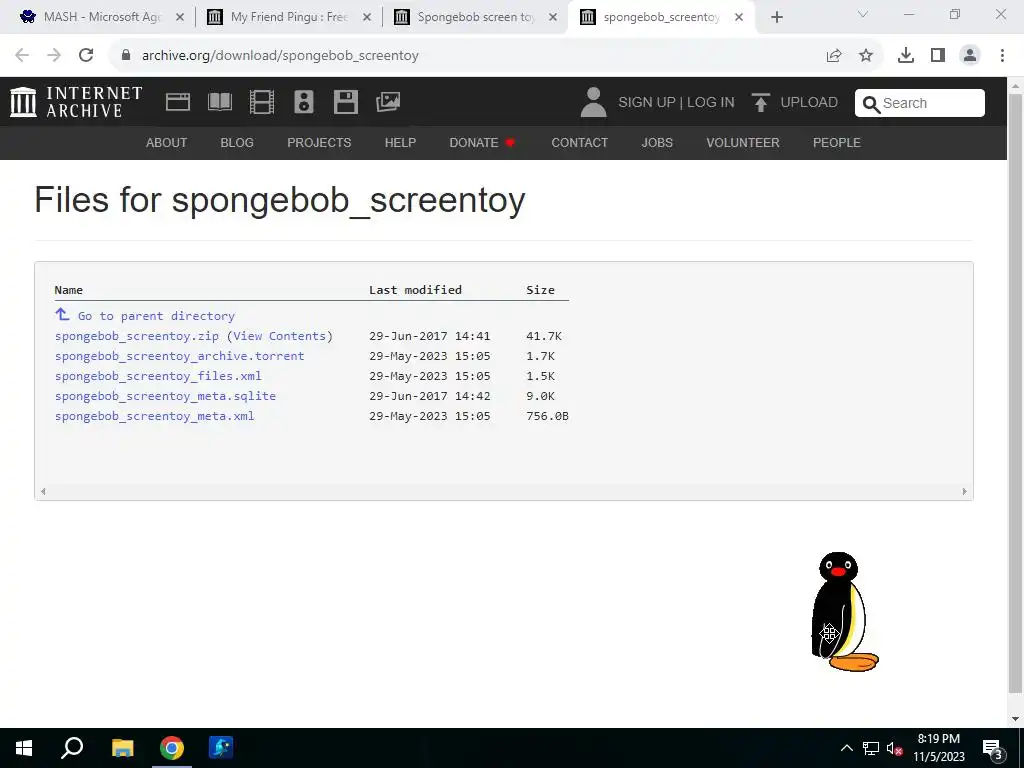Open ABOUT in archive navigation
Image resolution: width=1024 pixels, height=768 pixels.
click(x=167, y=142)
